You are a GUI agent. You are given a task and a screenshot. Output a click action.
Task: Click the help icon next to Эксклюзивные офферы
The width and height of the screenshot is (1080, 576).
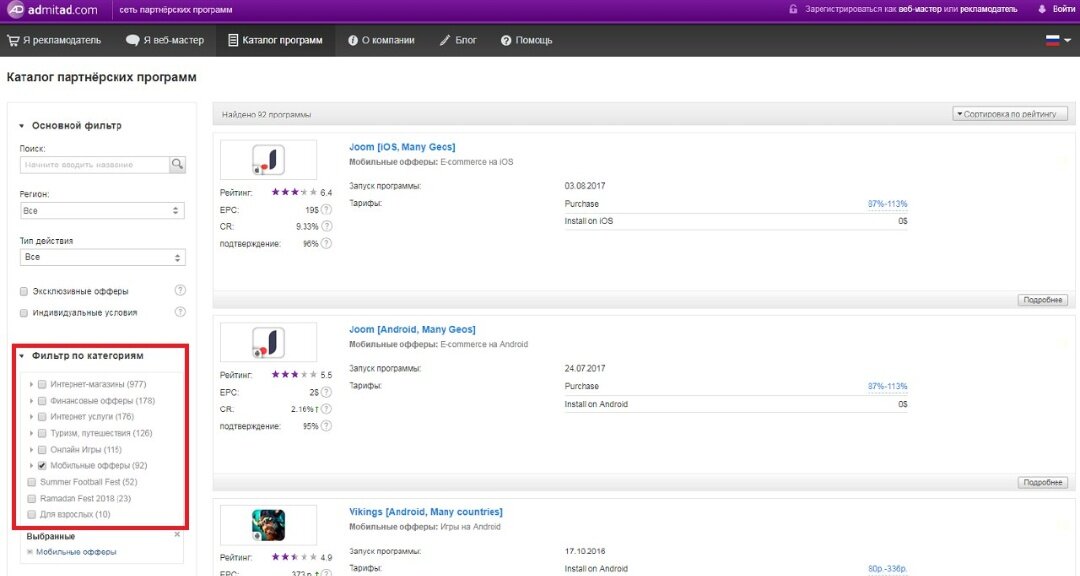tap(180, 290)
